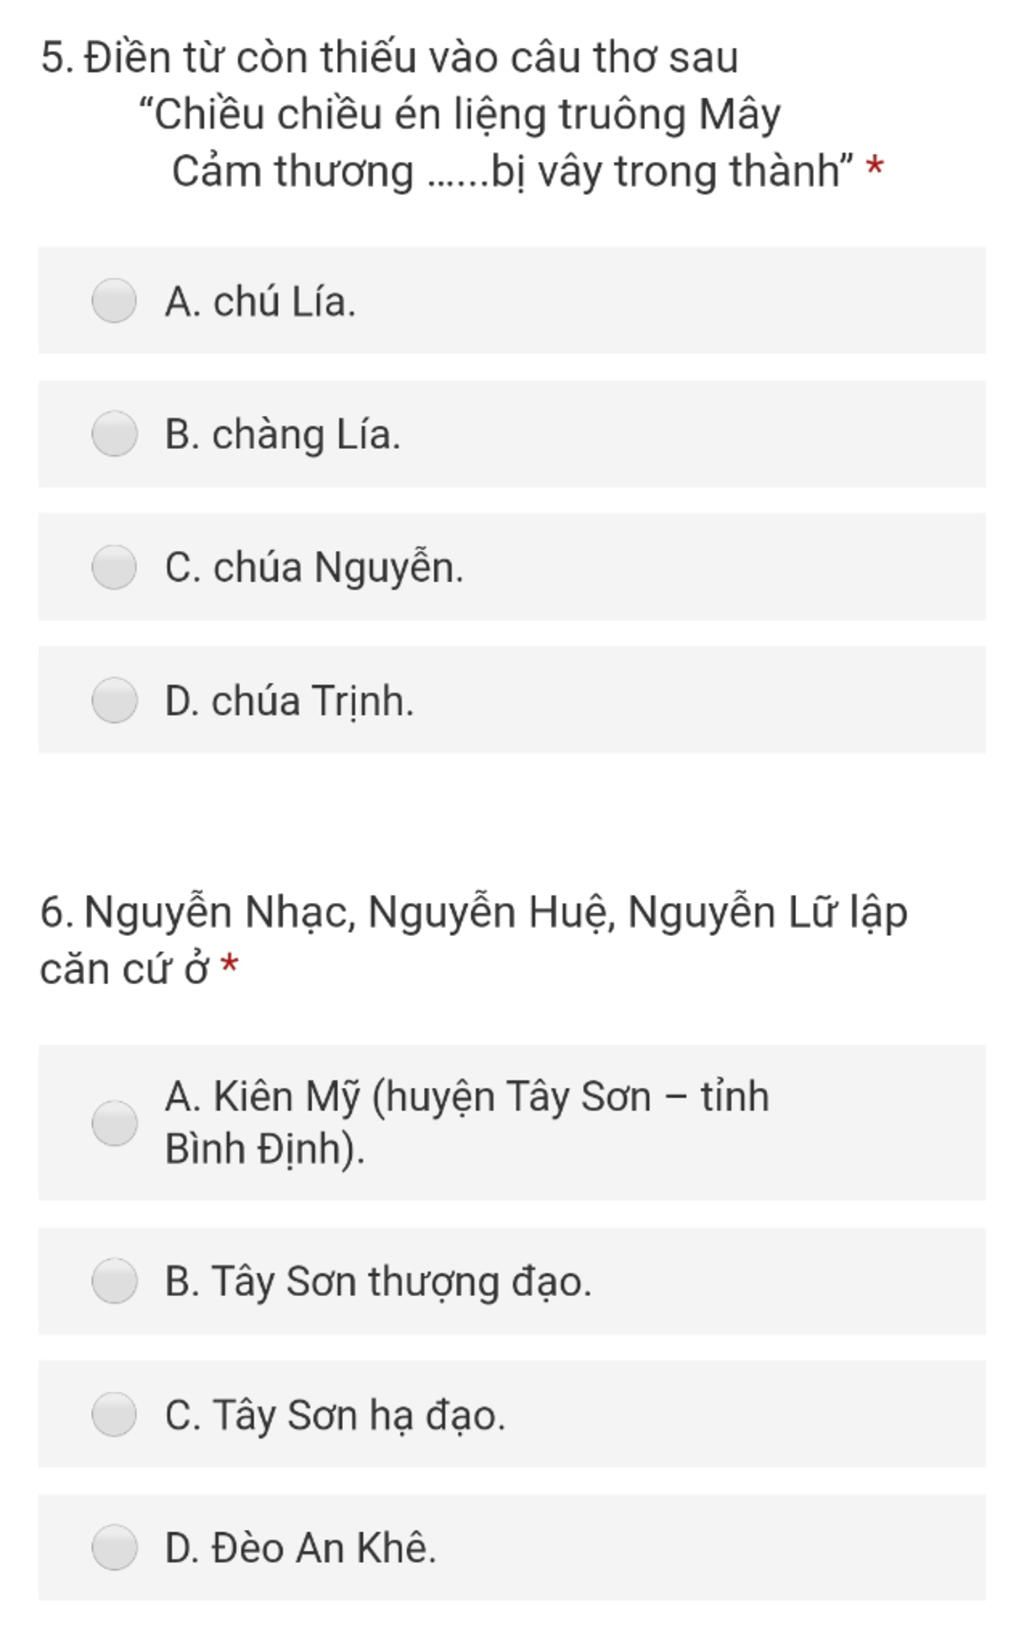
Task: Click the answer text 'B. Tây Sơn thượng đạo.'
Action: (x=378, y=1282)
